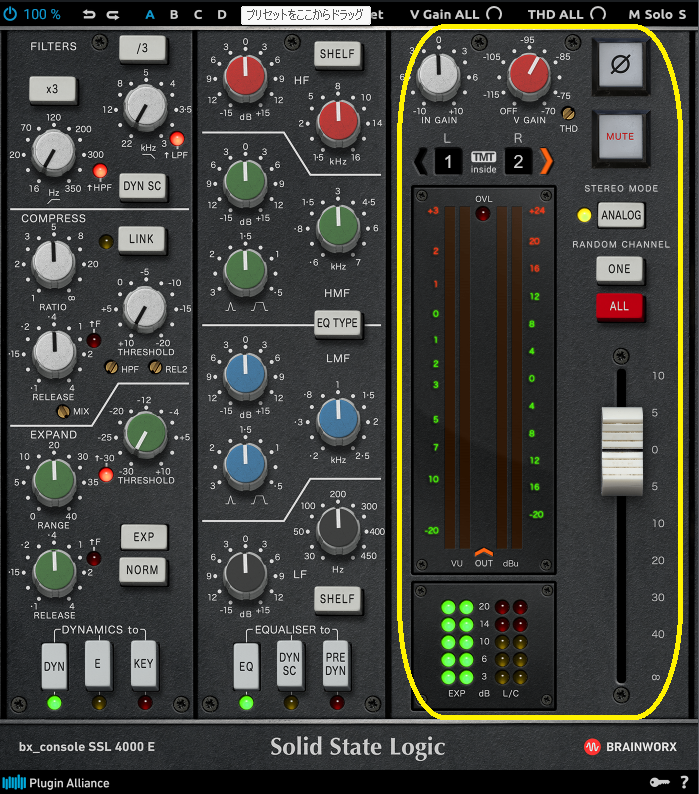Click the REL2 screw control
This screenshot has height=794, width=699.
point(156,367)
